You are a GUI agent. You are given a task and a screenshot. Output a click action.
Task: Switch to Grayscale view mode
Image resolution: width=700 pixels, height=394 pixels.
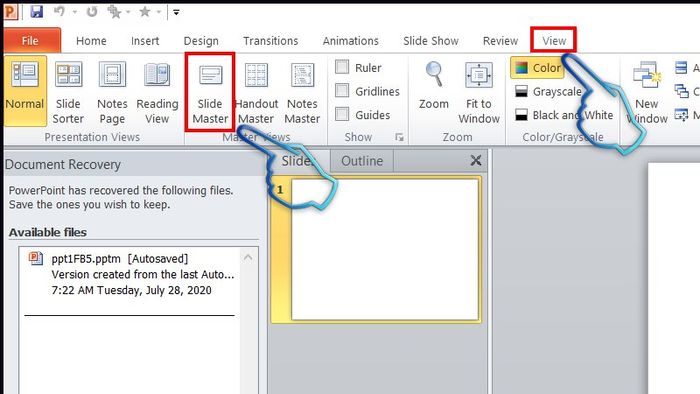(548, 91)
